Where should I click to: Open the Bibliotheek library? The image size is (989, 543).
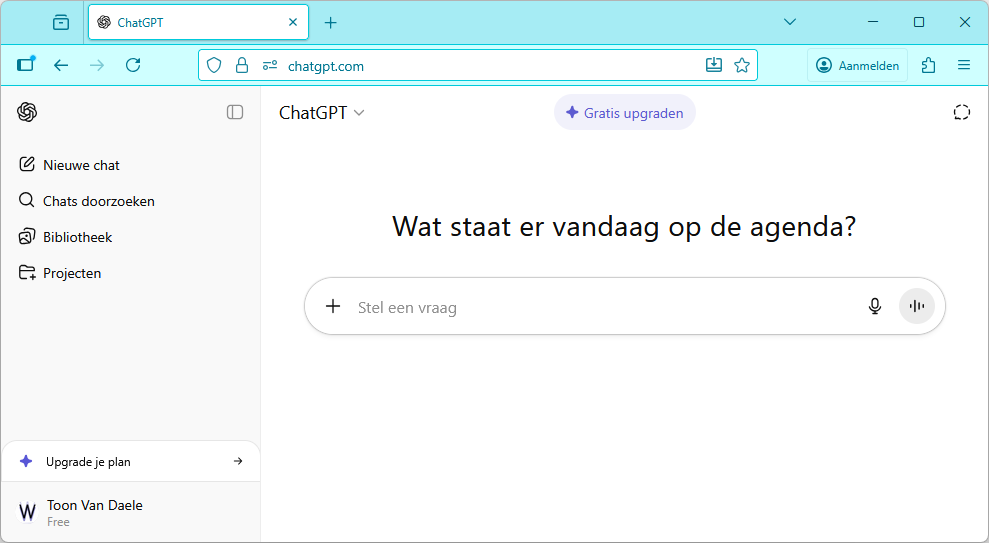click(x=131, y=237)
